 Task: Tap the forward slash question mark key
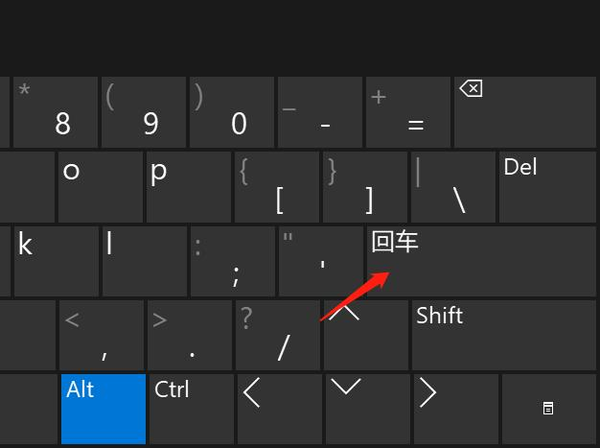(x=276, y=335)
